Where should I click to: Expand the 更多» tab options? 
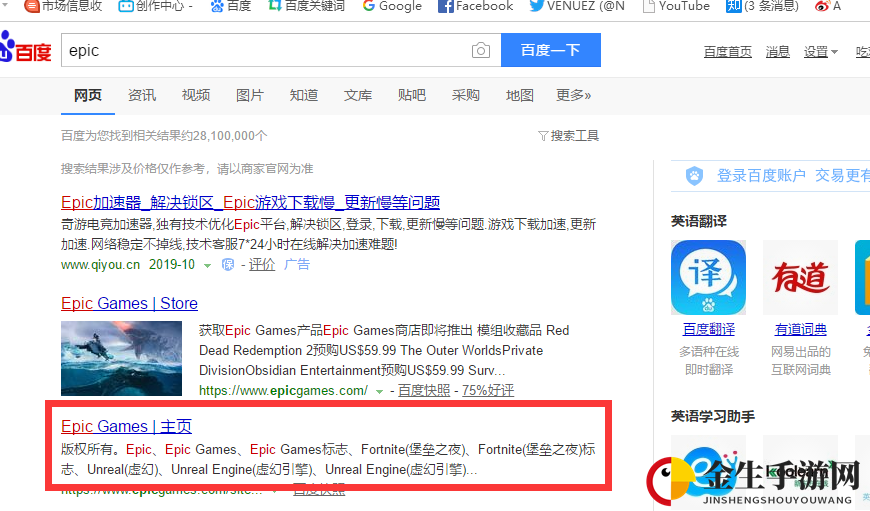[x=574, y=95]
